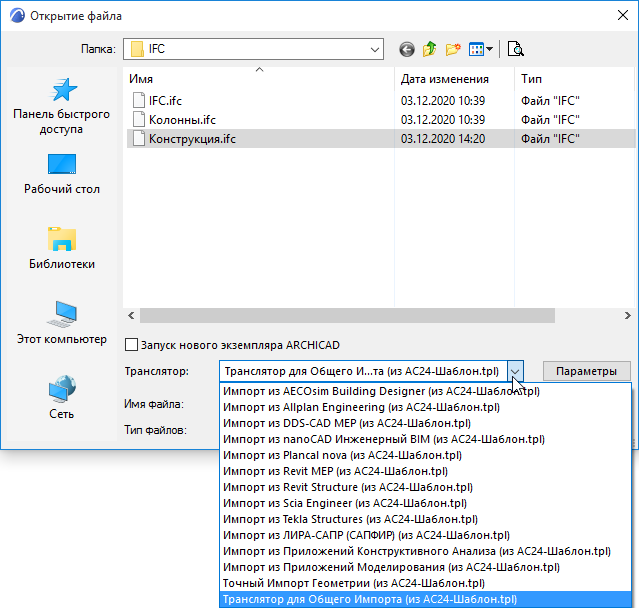Sort files by Имя column header
This screenshot has width=639, height=608.
(x=259, y=79)
